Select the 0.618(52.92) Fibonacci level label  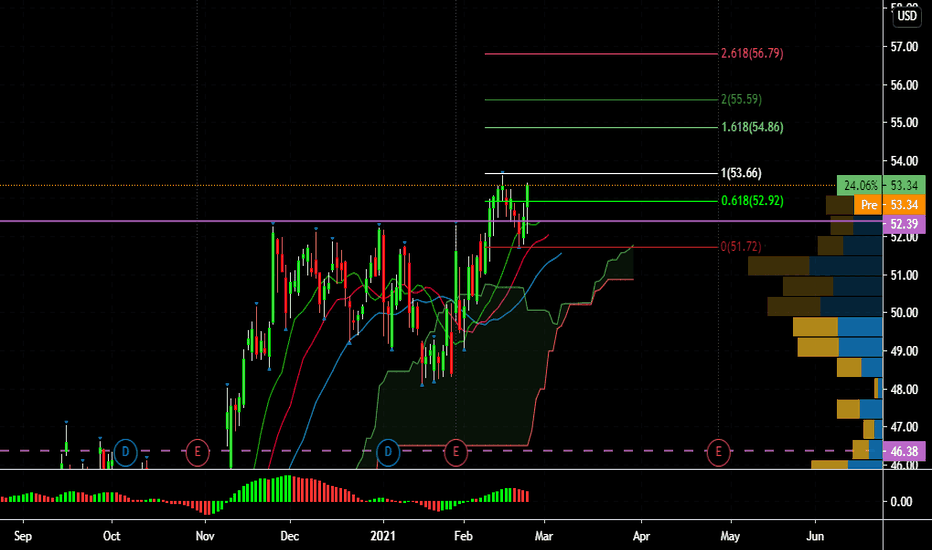tap(752, 201)
